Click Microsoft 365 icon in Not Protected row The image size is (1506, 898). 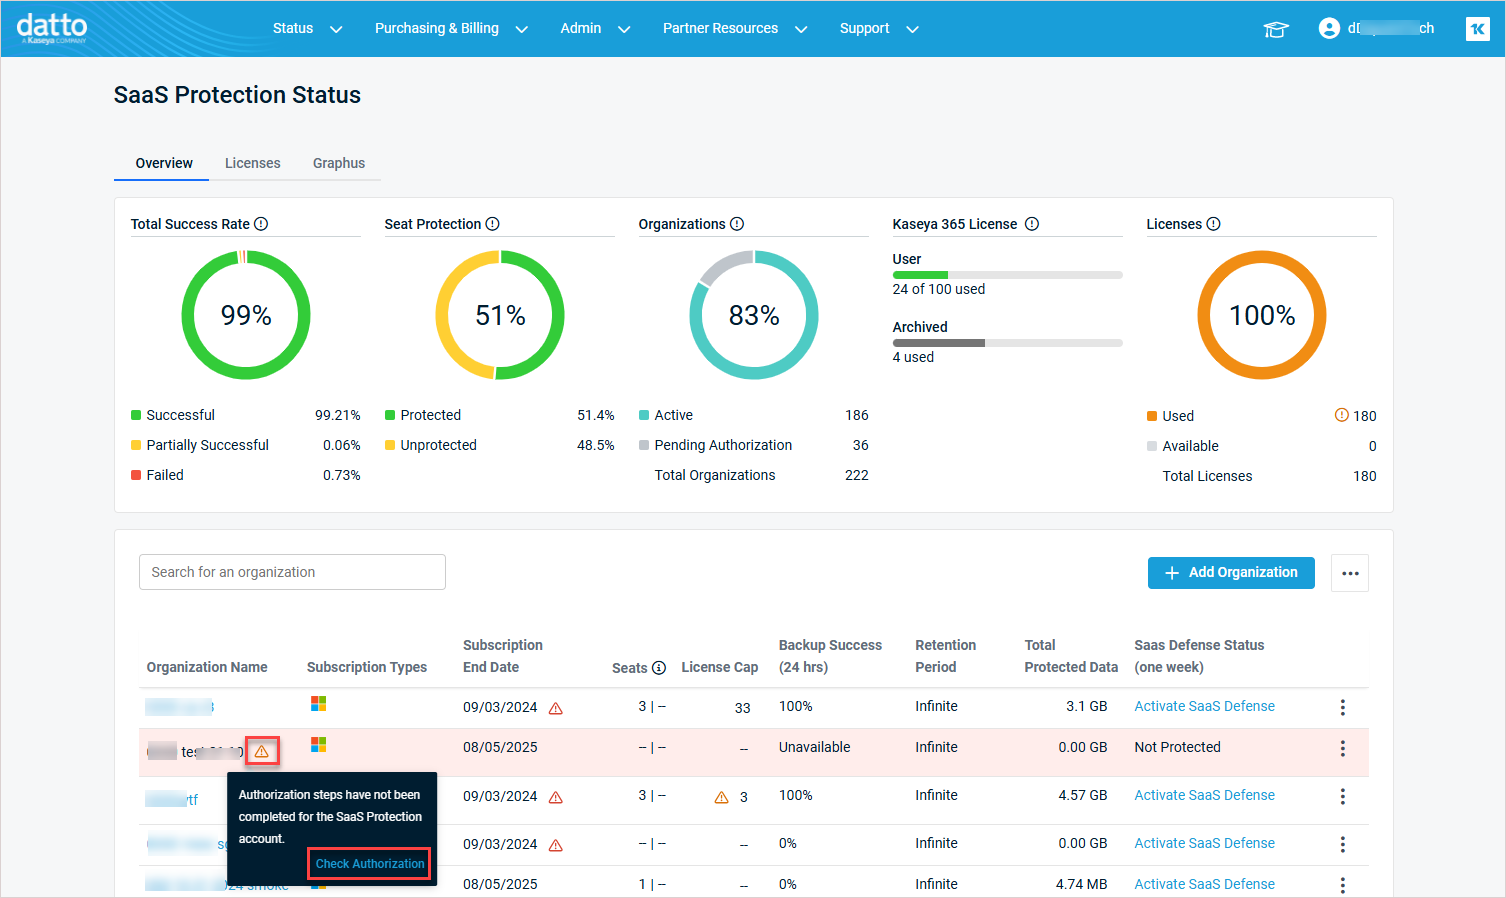318,745
